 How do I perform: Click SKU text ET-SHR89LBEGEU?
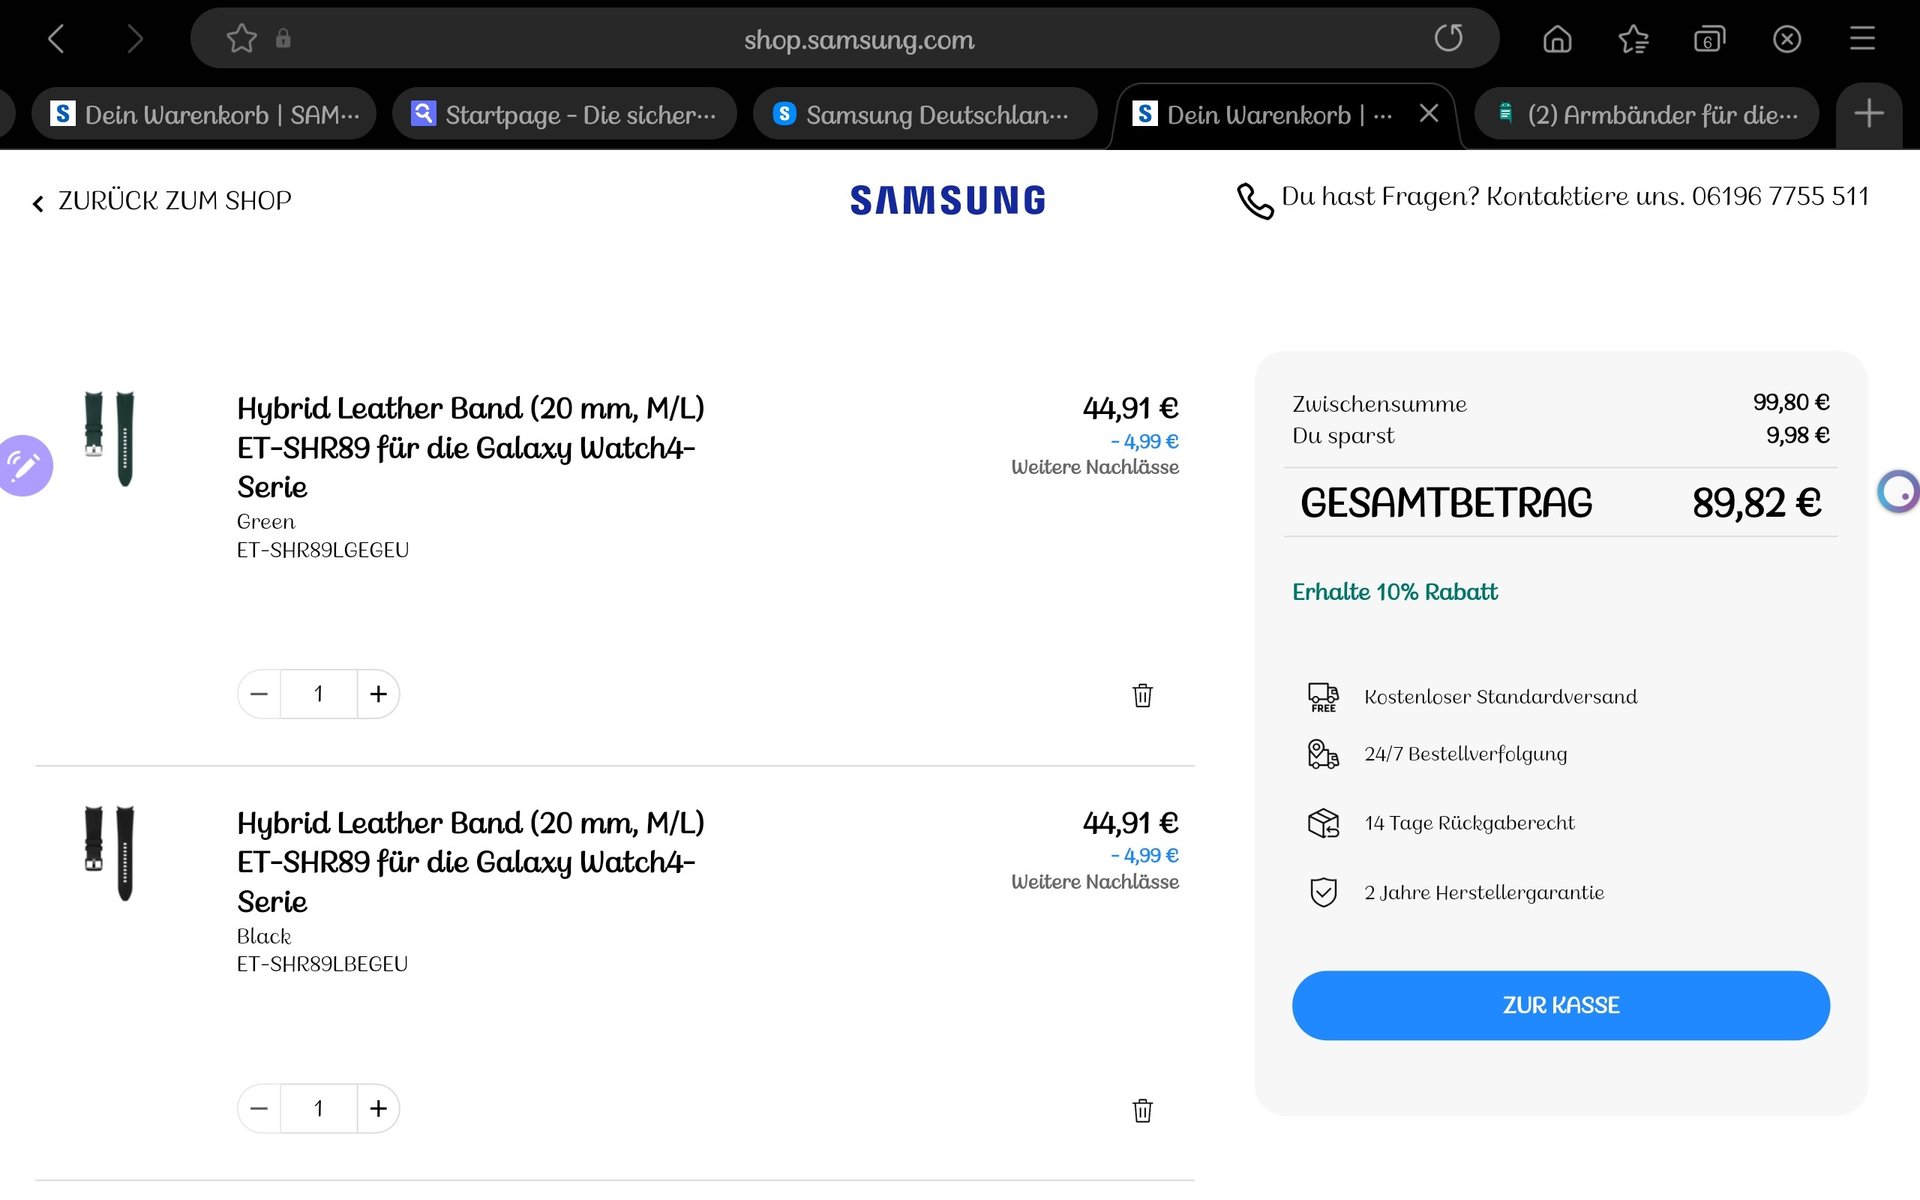point(322,964)
